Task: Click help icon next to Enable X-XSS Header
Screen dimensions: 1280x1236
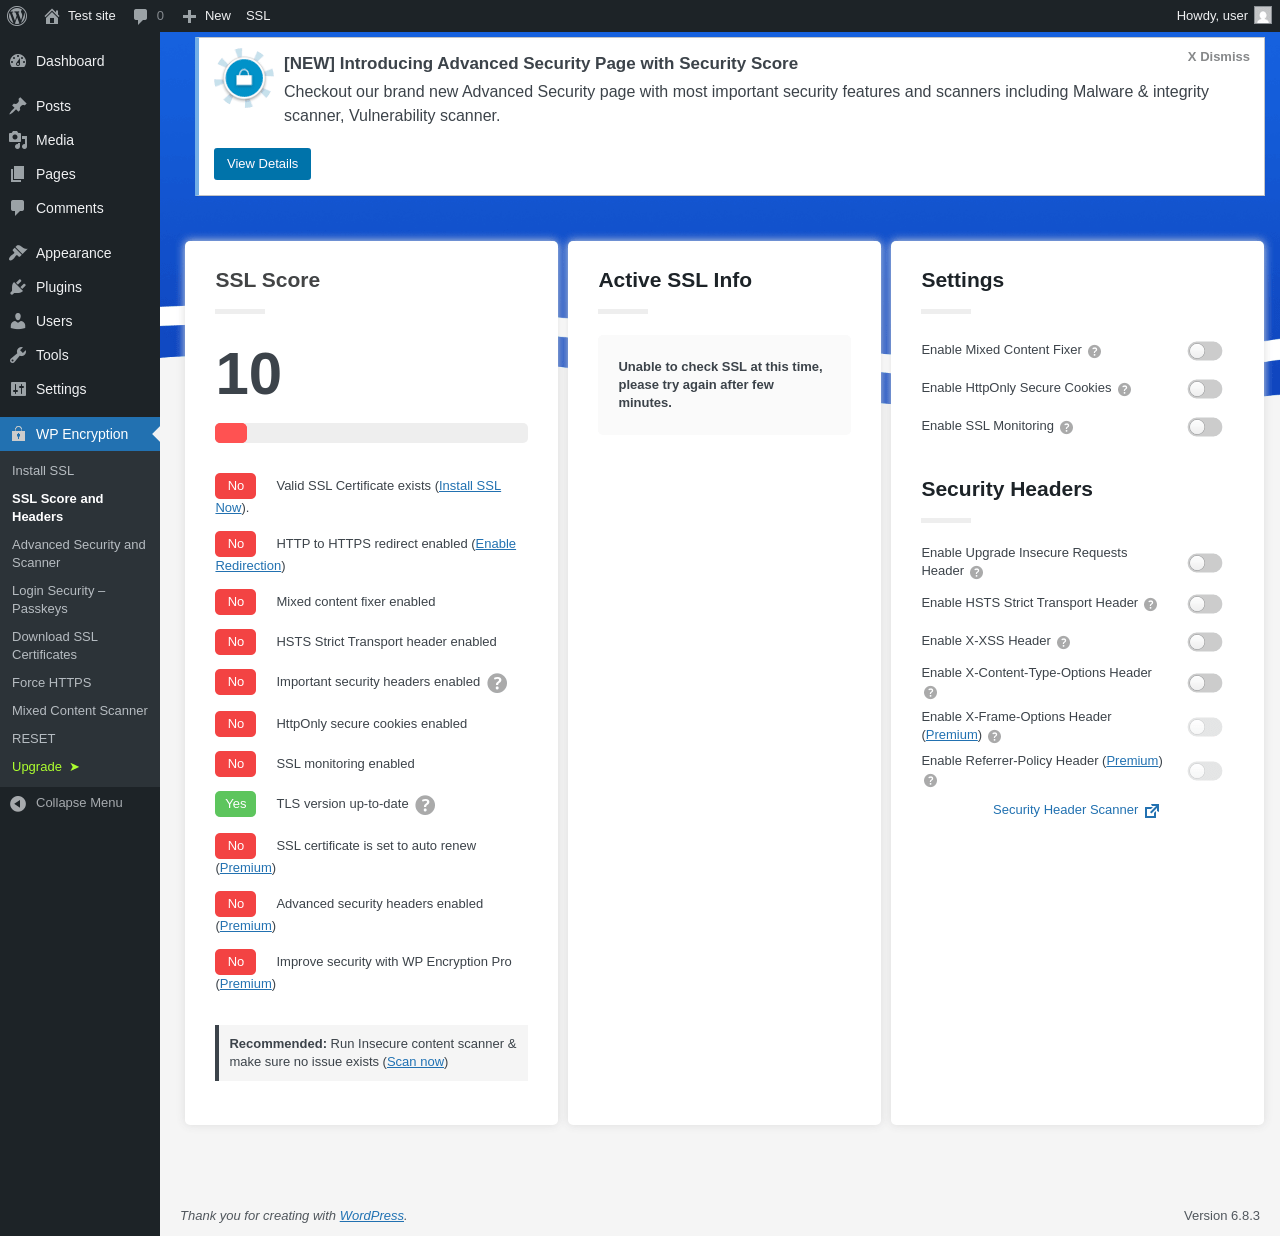Action: [1063, 642]
